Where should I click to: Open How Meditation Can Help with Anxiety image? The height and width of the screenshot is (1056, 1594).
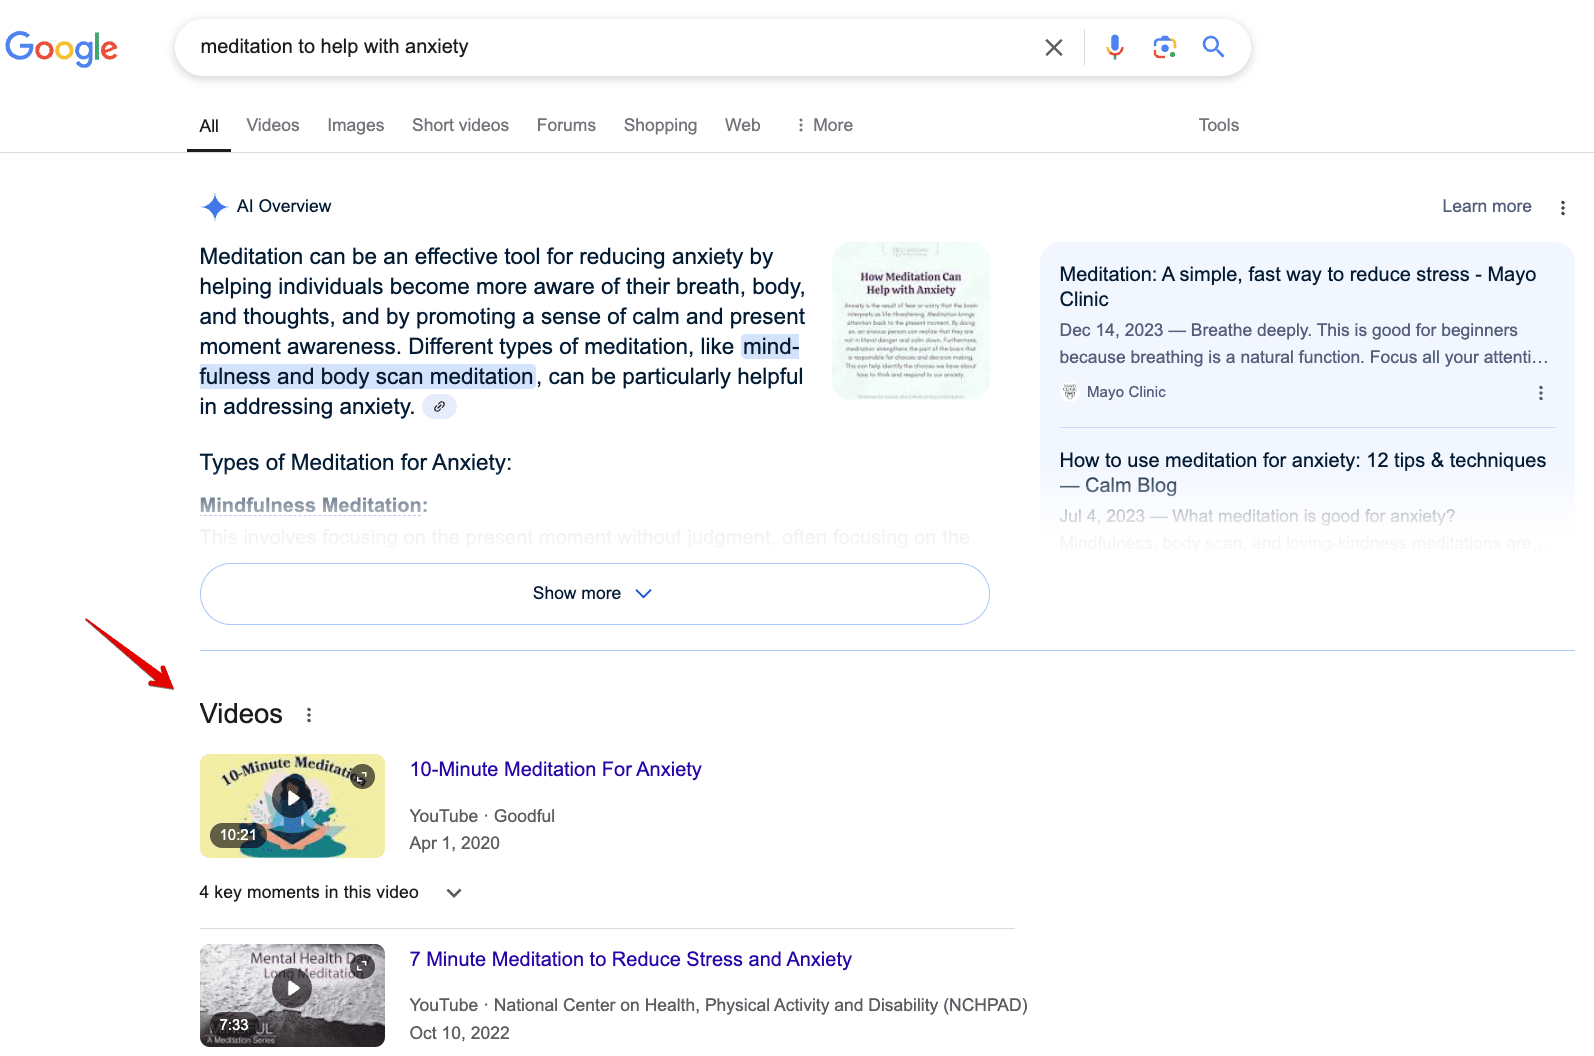[x=911, y=321]
